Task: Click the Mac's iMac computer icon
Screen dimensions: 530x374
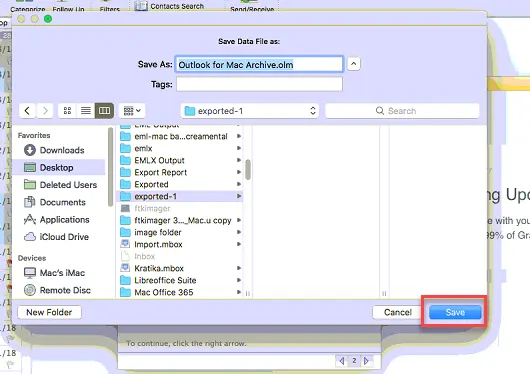Action: point(30,273)
